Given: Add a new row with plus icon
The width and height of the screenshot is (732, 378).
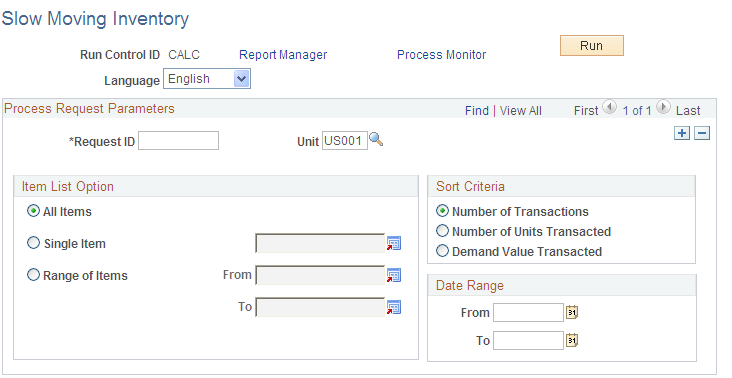Looking at the screenshot, I should (x=682, y=133).
